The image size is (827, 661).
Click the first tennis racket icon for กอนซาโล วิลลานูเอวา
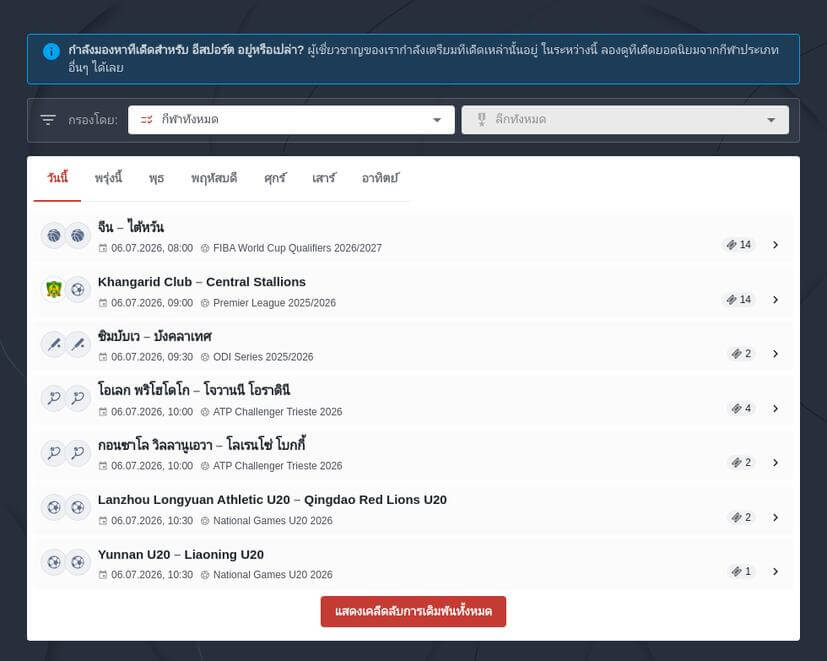[54, 453]
